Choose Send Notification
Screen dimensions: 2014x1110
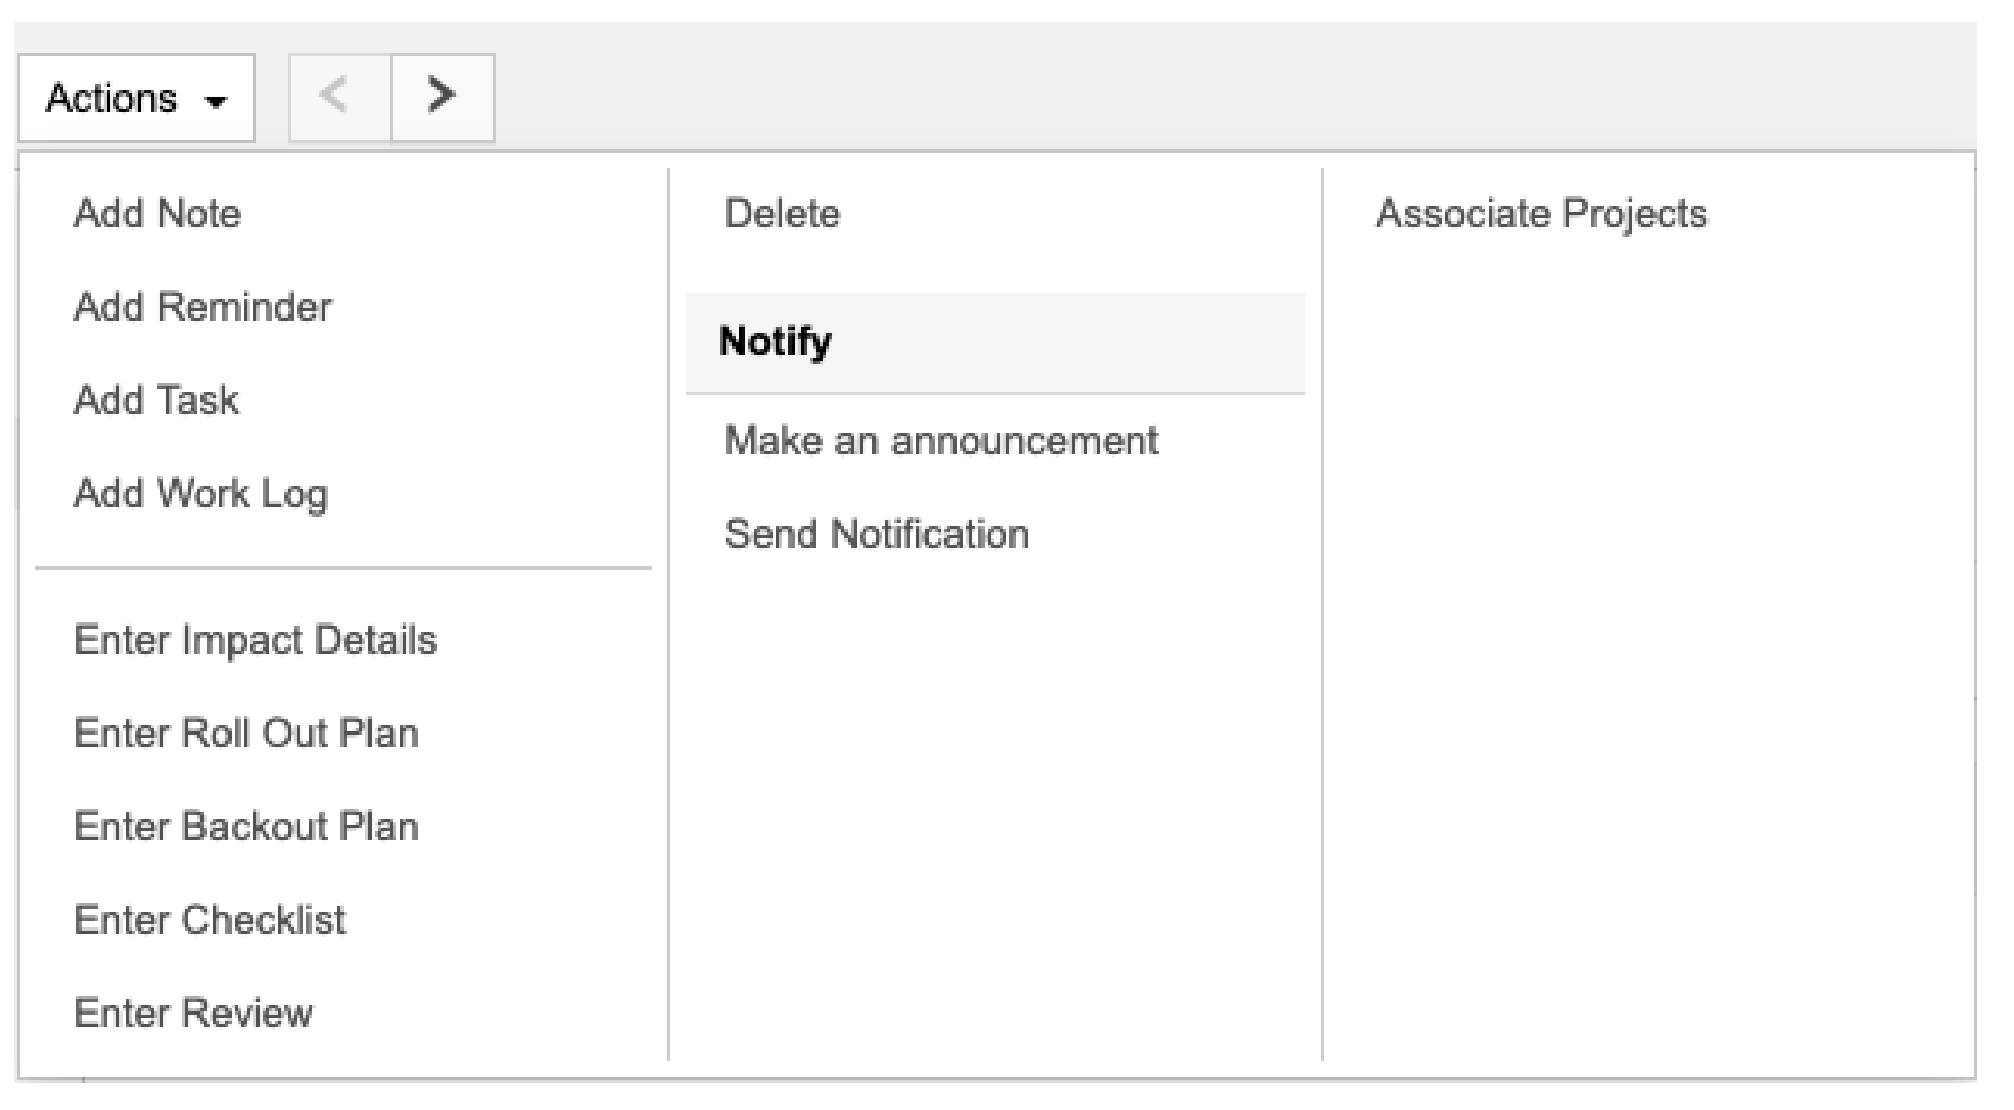click(876, 533)
